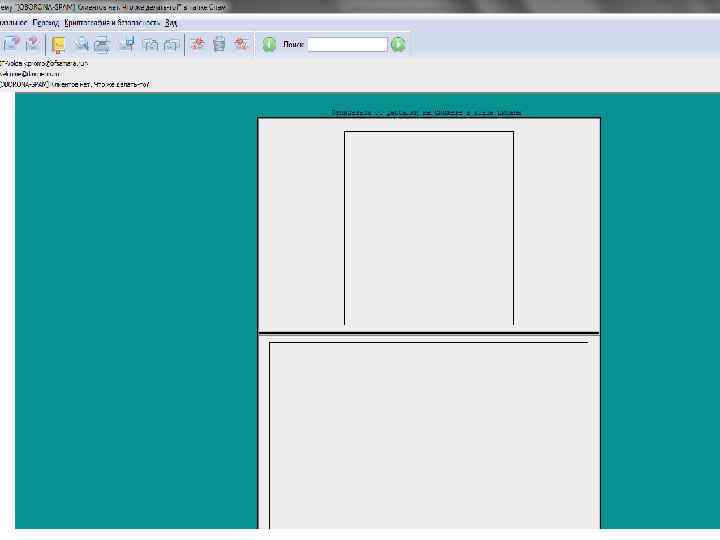The image size is (720, 540).
Task: Open the Вид menu
Action: (x=171, y=22)
